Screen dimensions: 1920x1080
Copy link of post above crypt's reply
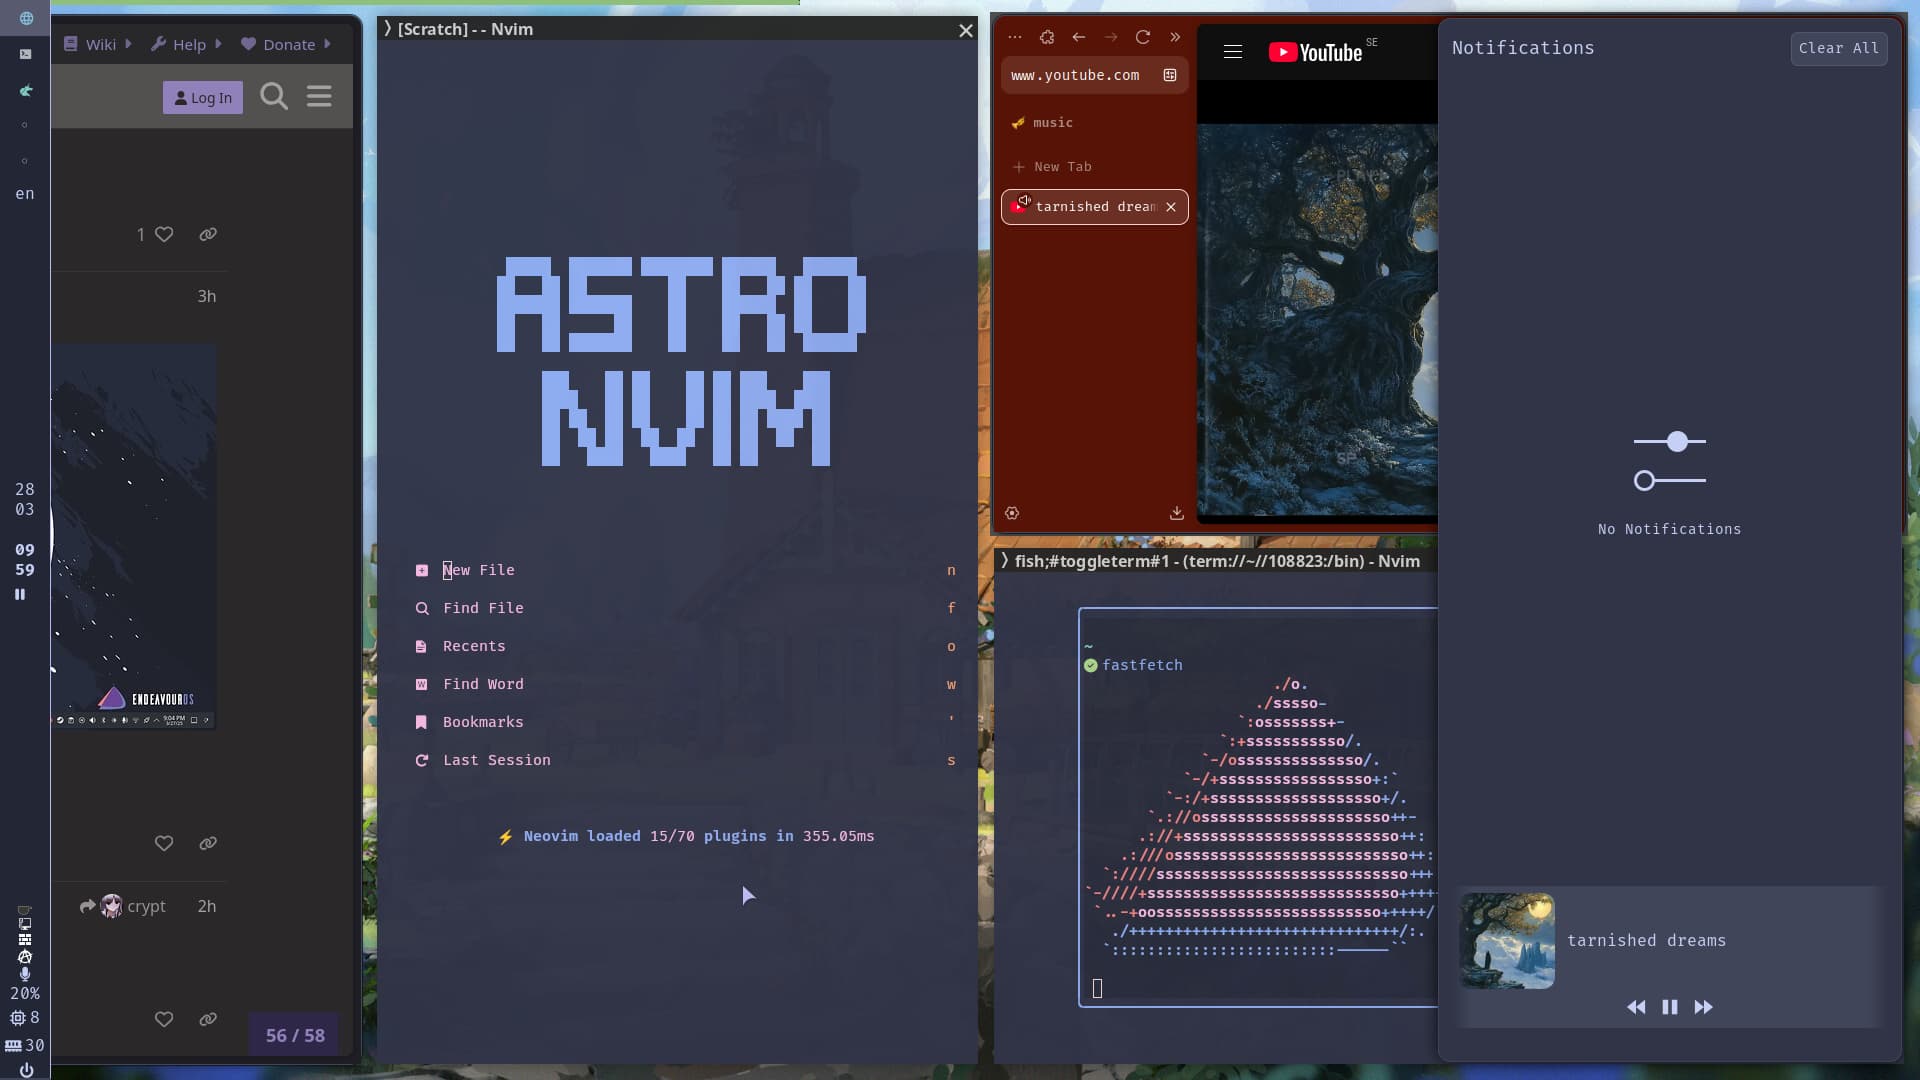(x=208, y=843)
